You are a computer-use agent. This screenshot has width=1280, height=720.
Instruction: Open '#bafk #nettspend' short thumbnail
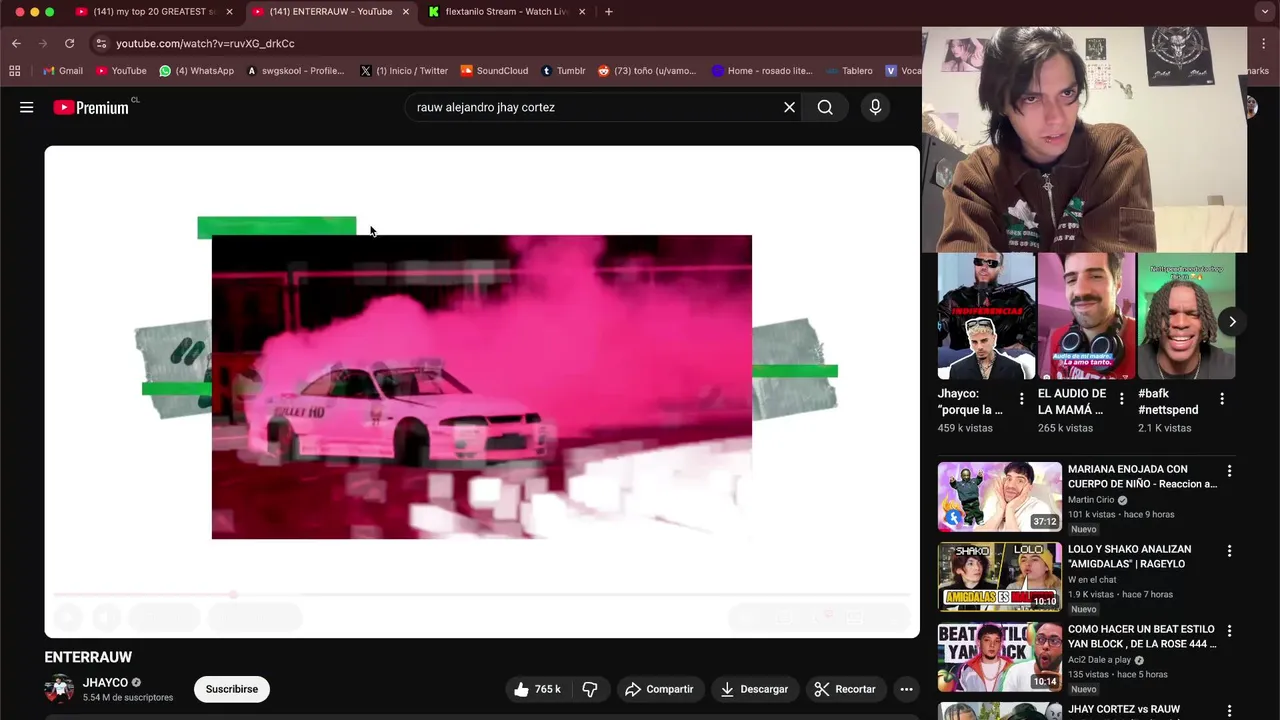[x=1186, y=316]
